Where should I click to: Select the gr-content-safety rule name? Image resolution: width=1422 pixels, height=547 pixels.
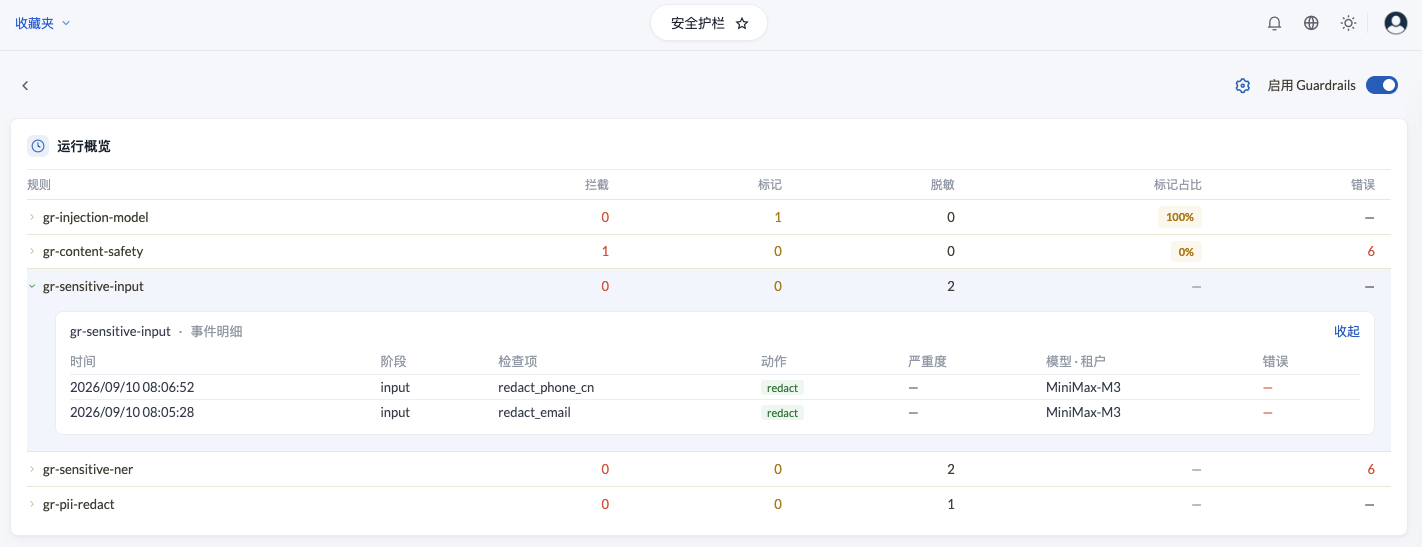pyautogui.click(x=93, y=251)
